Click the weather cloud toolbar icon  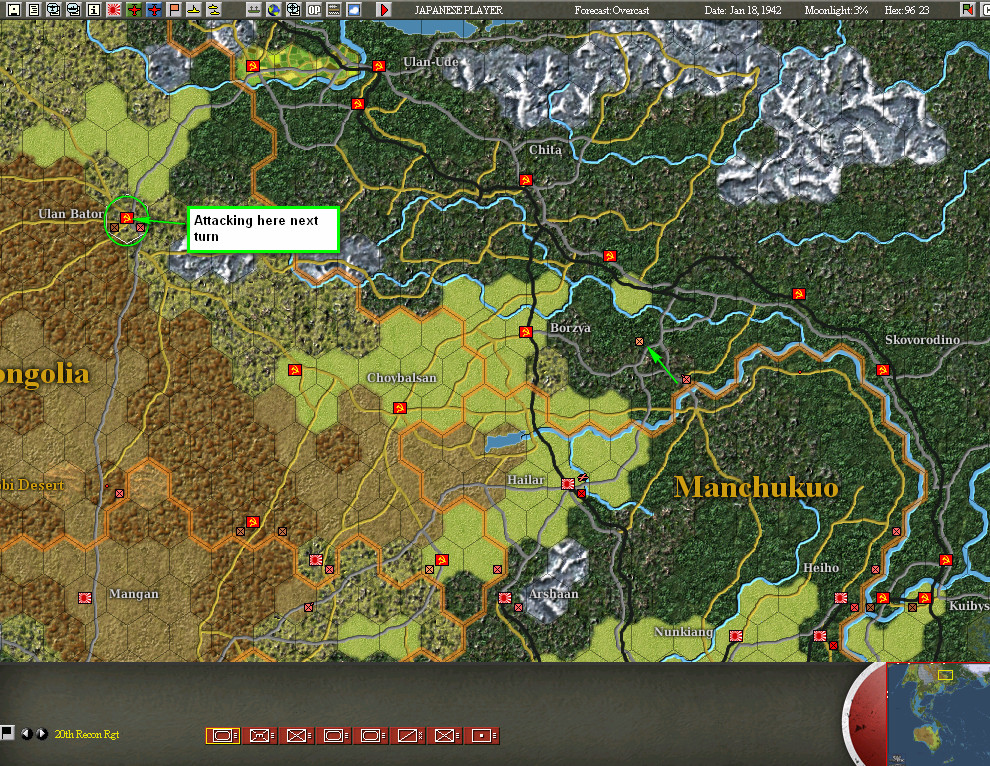click(354, 9)
